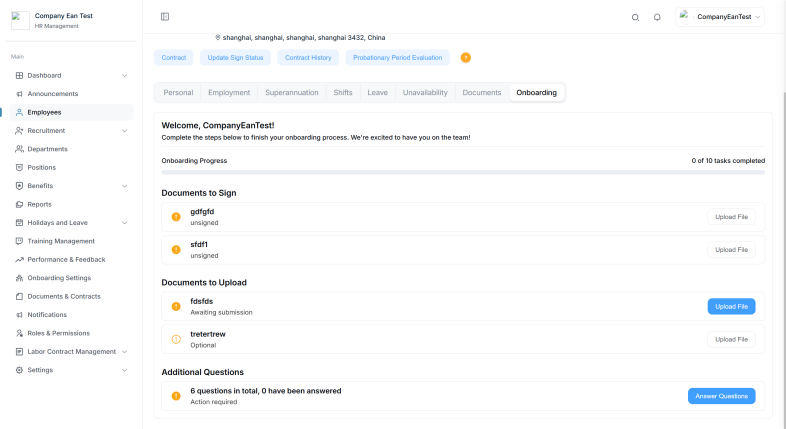The image size is (786, 429).
Task: Click the Departments icon in sidebar
Action: click(20, 149)
